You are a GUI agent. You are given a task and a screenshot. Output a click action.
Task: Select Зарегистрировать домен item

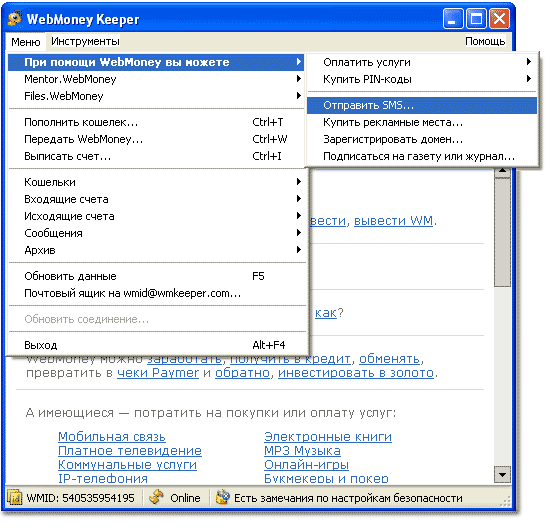[x=422, y=139]
